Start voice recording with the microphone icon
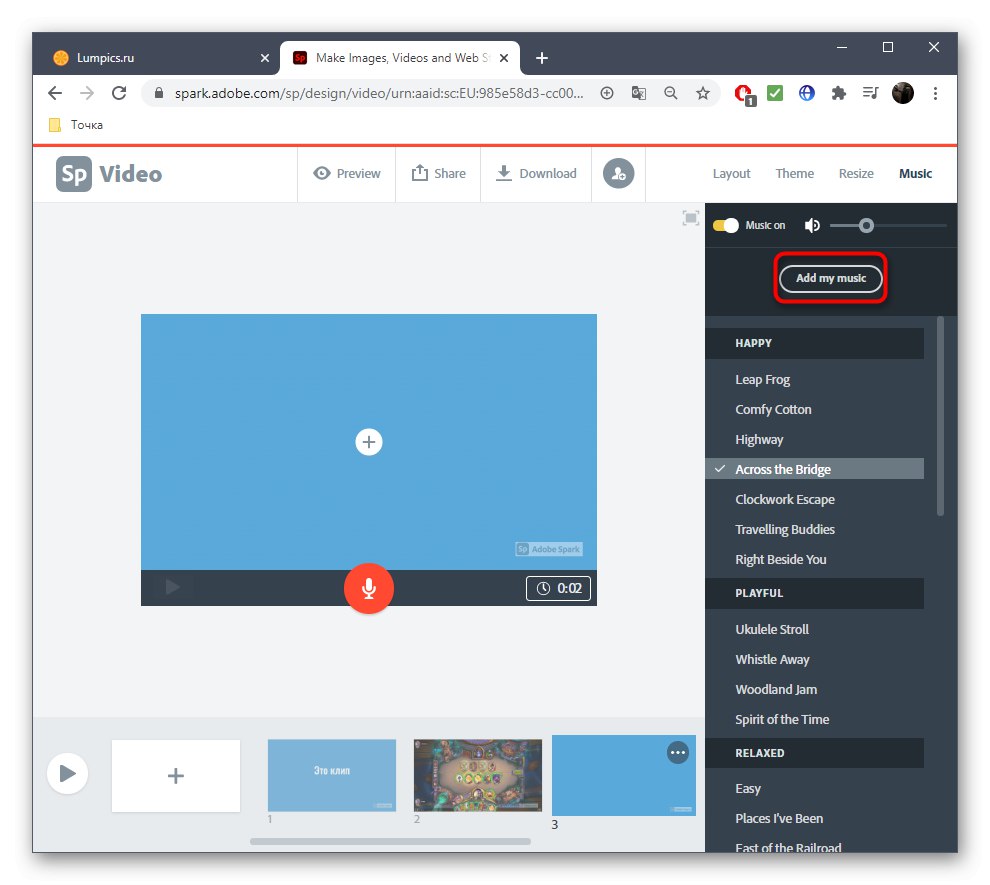990x885 pixels. [369, 588]
